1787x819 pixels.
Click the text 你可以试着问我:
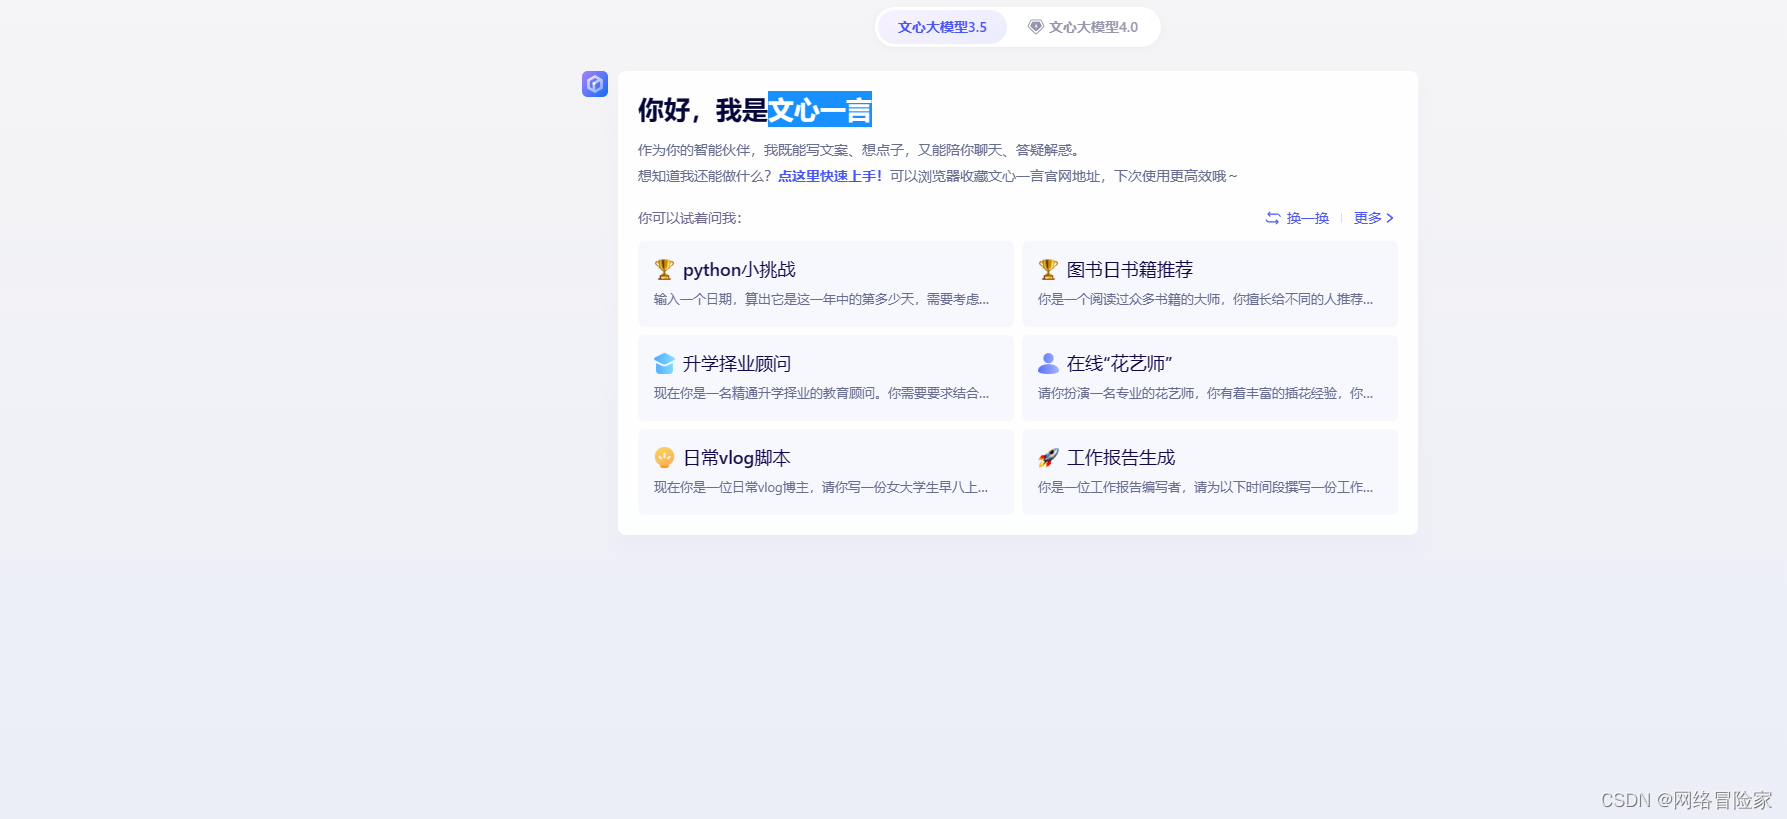pyautogui.click(x=690, y=218)
